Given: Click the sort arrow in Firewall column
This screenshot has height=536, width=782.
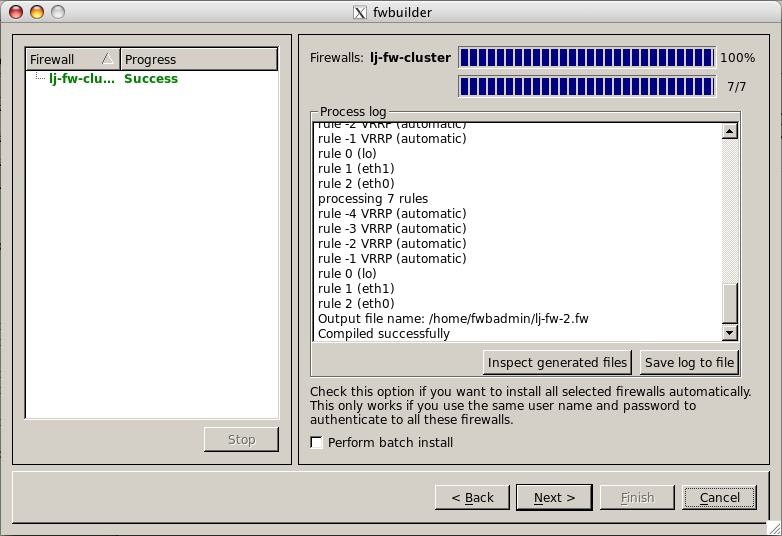Looking at the screenshot, I should [107, 60].
